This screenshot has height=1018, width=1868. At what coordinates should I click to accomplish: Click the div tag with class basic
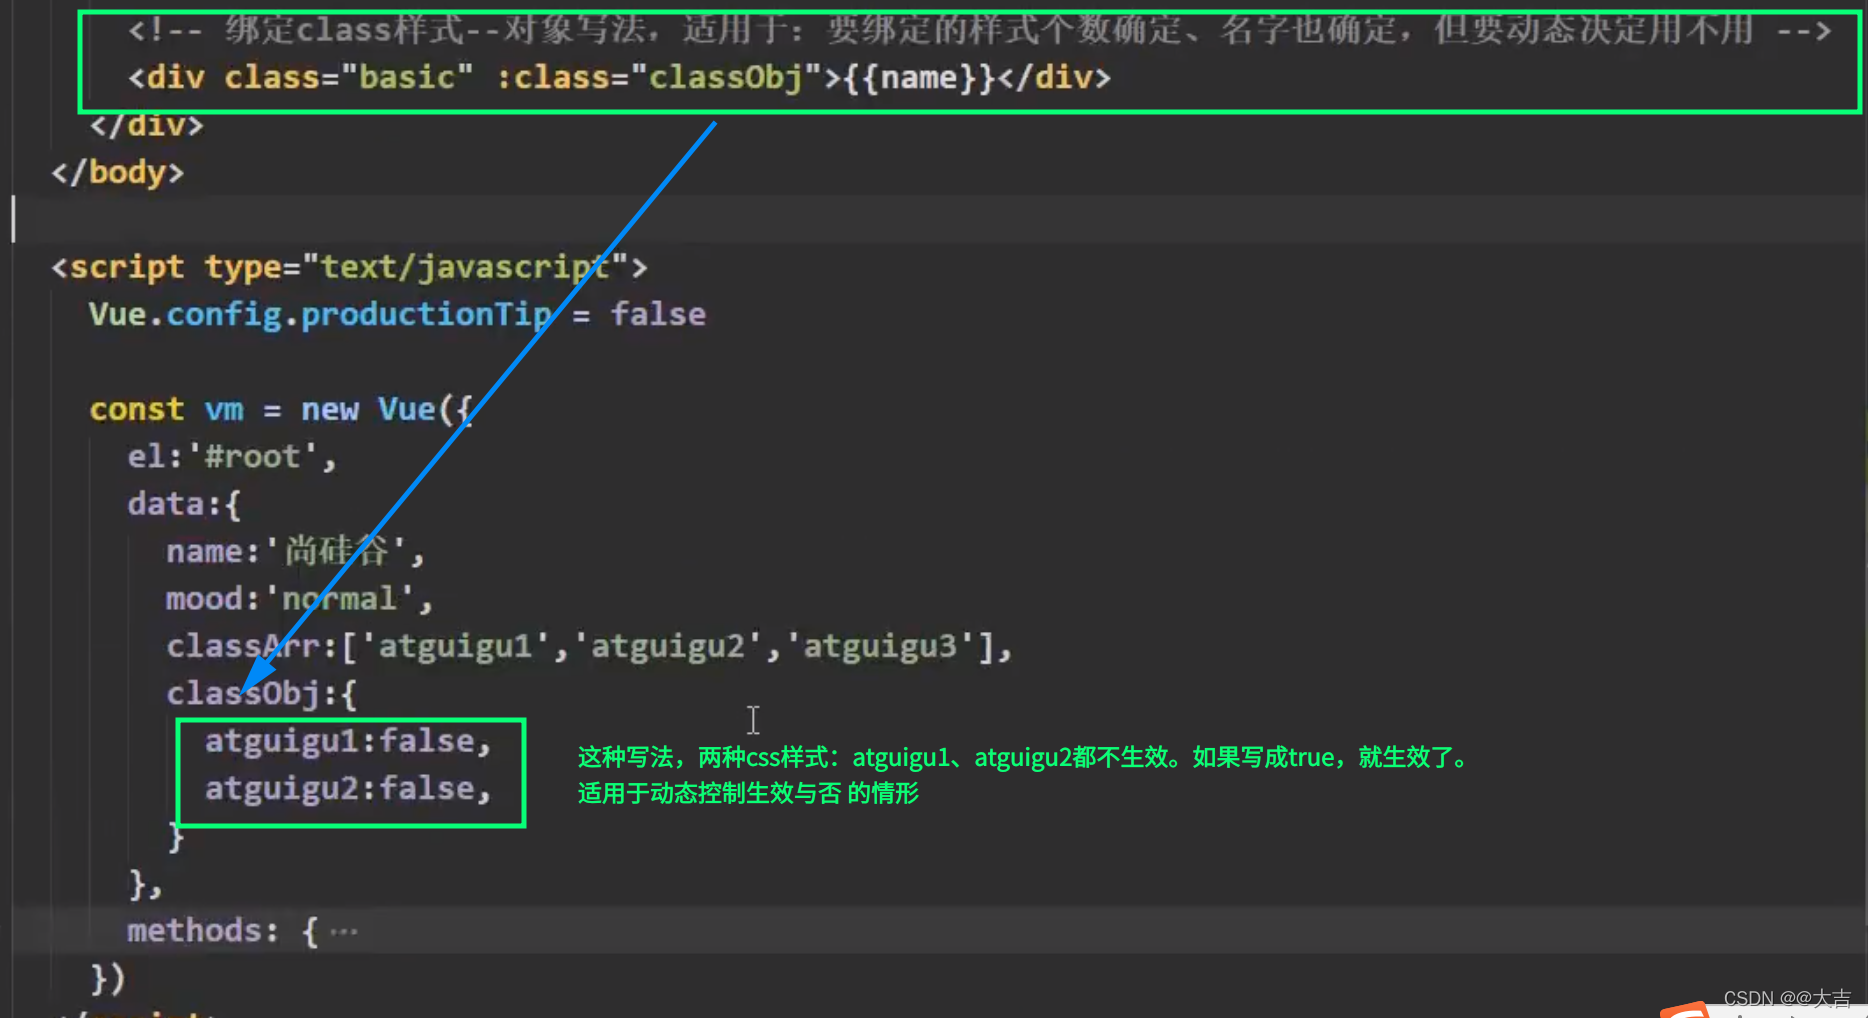tap(619, 77)
